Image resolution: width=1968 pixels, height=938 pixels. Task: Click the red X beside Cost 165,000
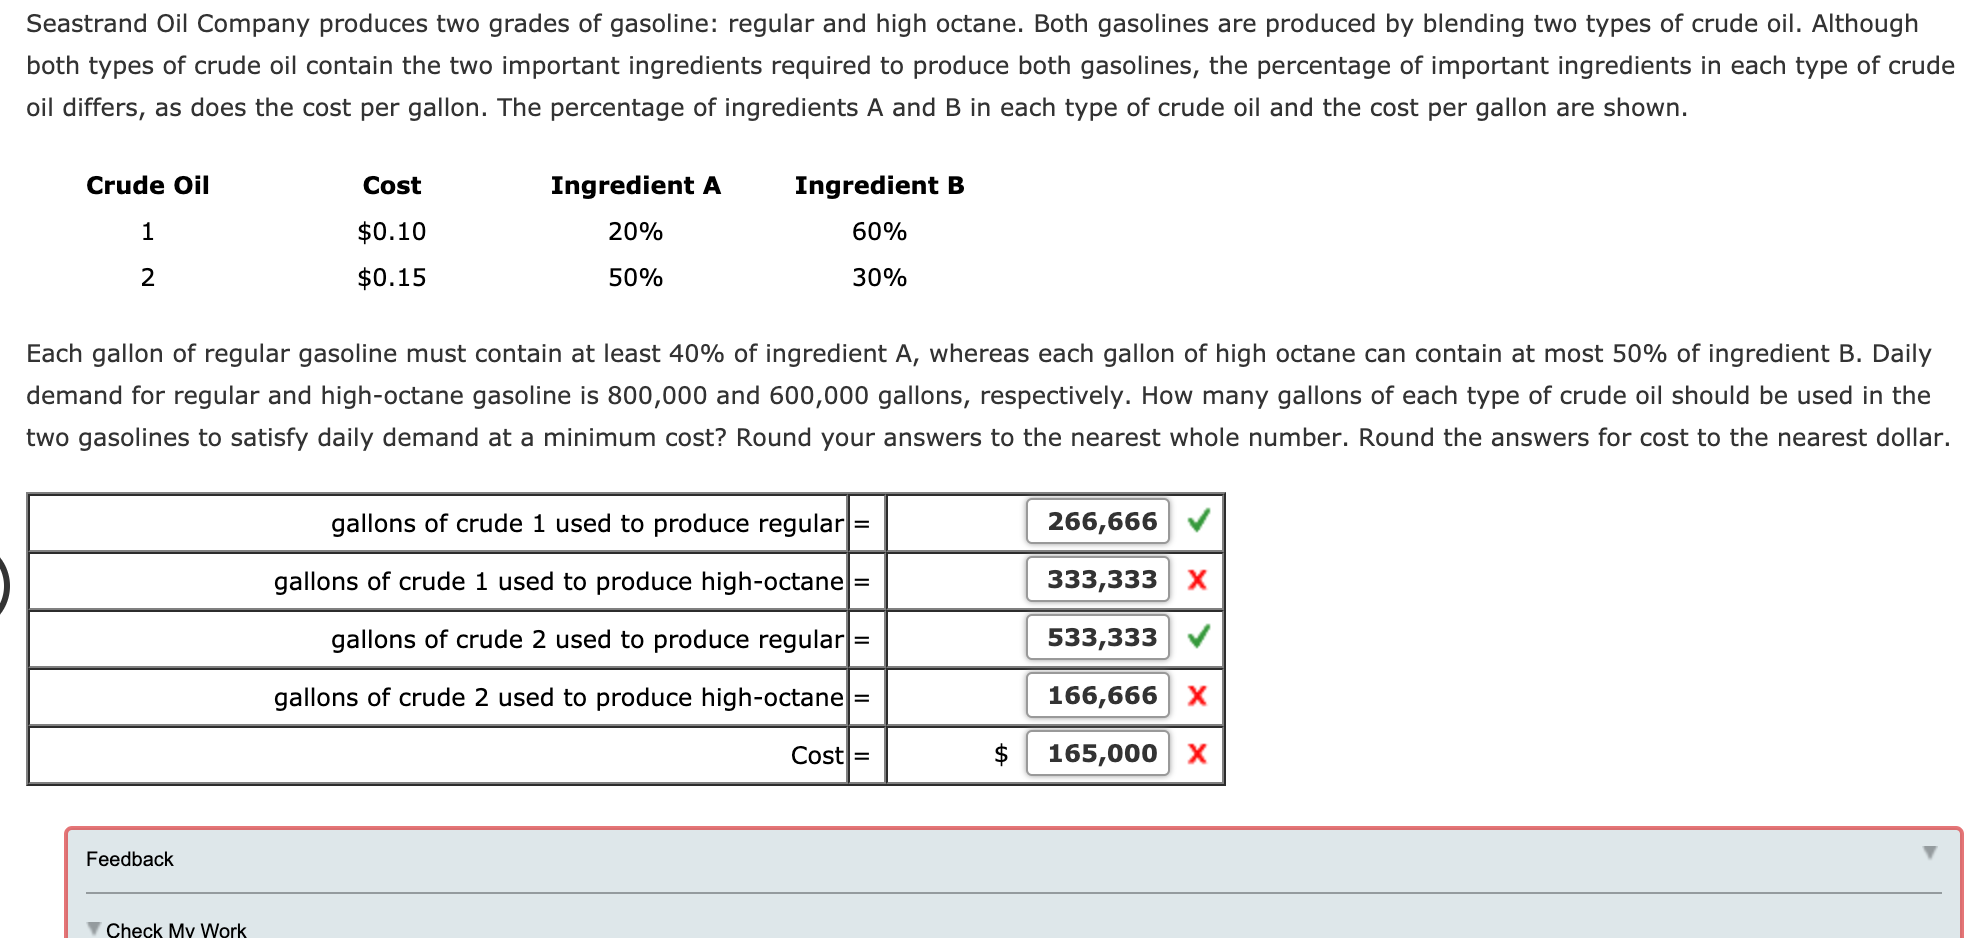[1197, 754]
